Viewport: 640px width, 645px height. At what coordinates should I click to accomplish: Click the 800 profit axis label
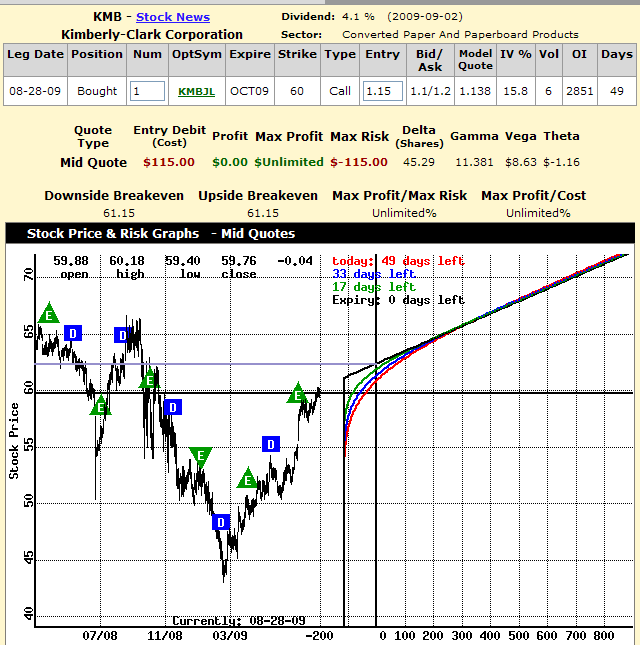click(603, 636)
